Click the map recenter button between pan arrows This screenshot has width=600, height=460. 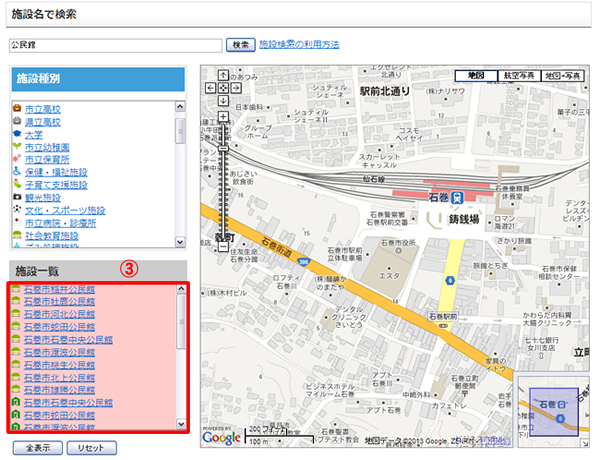point(223,88)
